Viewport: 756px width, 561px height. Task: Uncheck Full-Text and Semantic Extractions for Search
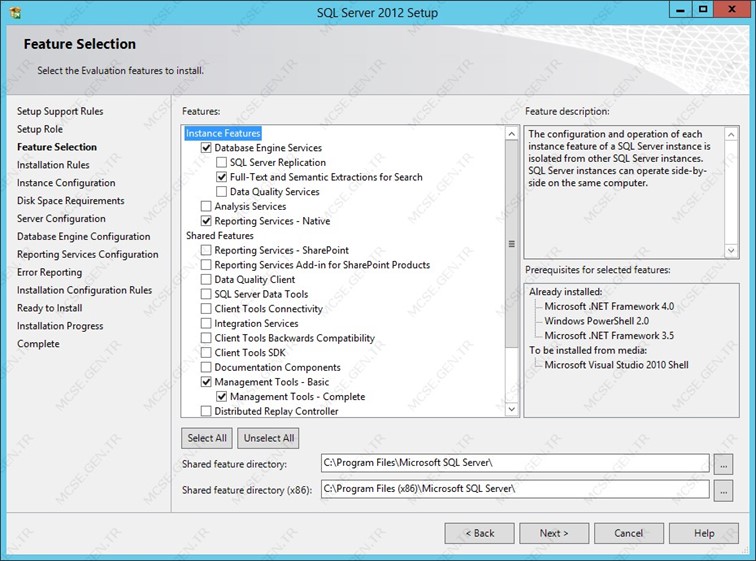click(221, 177)
